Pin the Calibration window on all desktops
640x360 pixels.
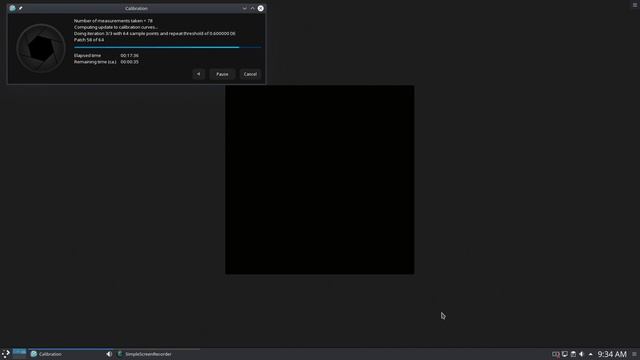click(21, 8)
